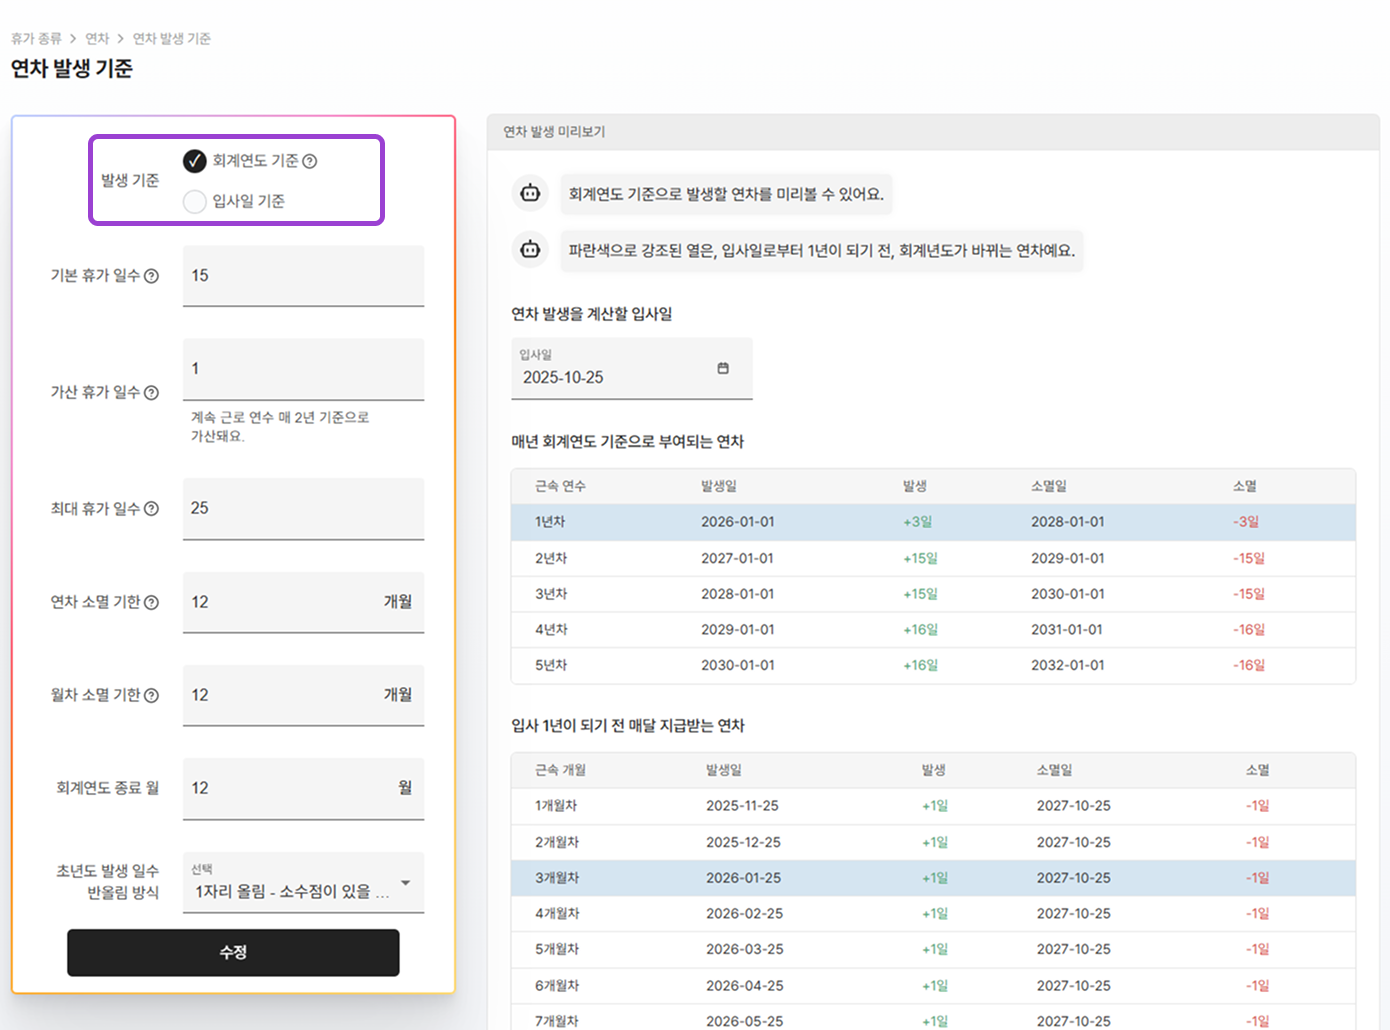This screenshot has width=1390, height=1030.
Task: Click the -3일 소멸 value
Action: pyautogui.click(x=1246, y=522)
